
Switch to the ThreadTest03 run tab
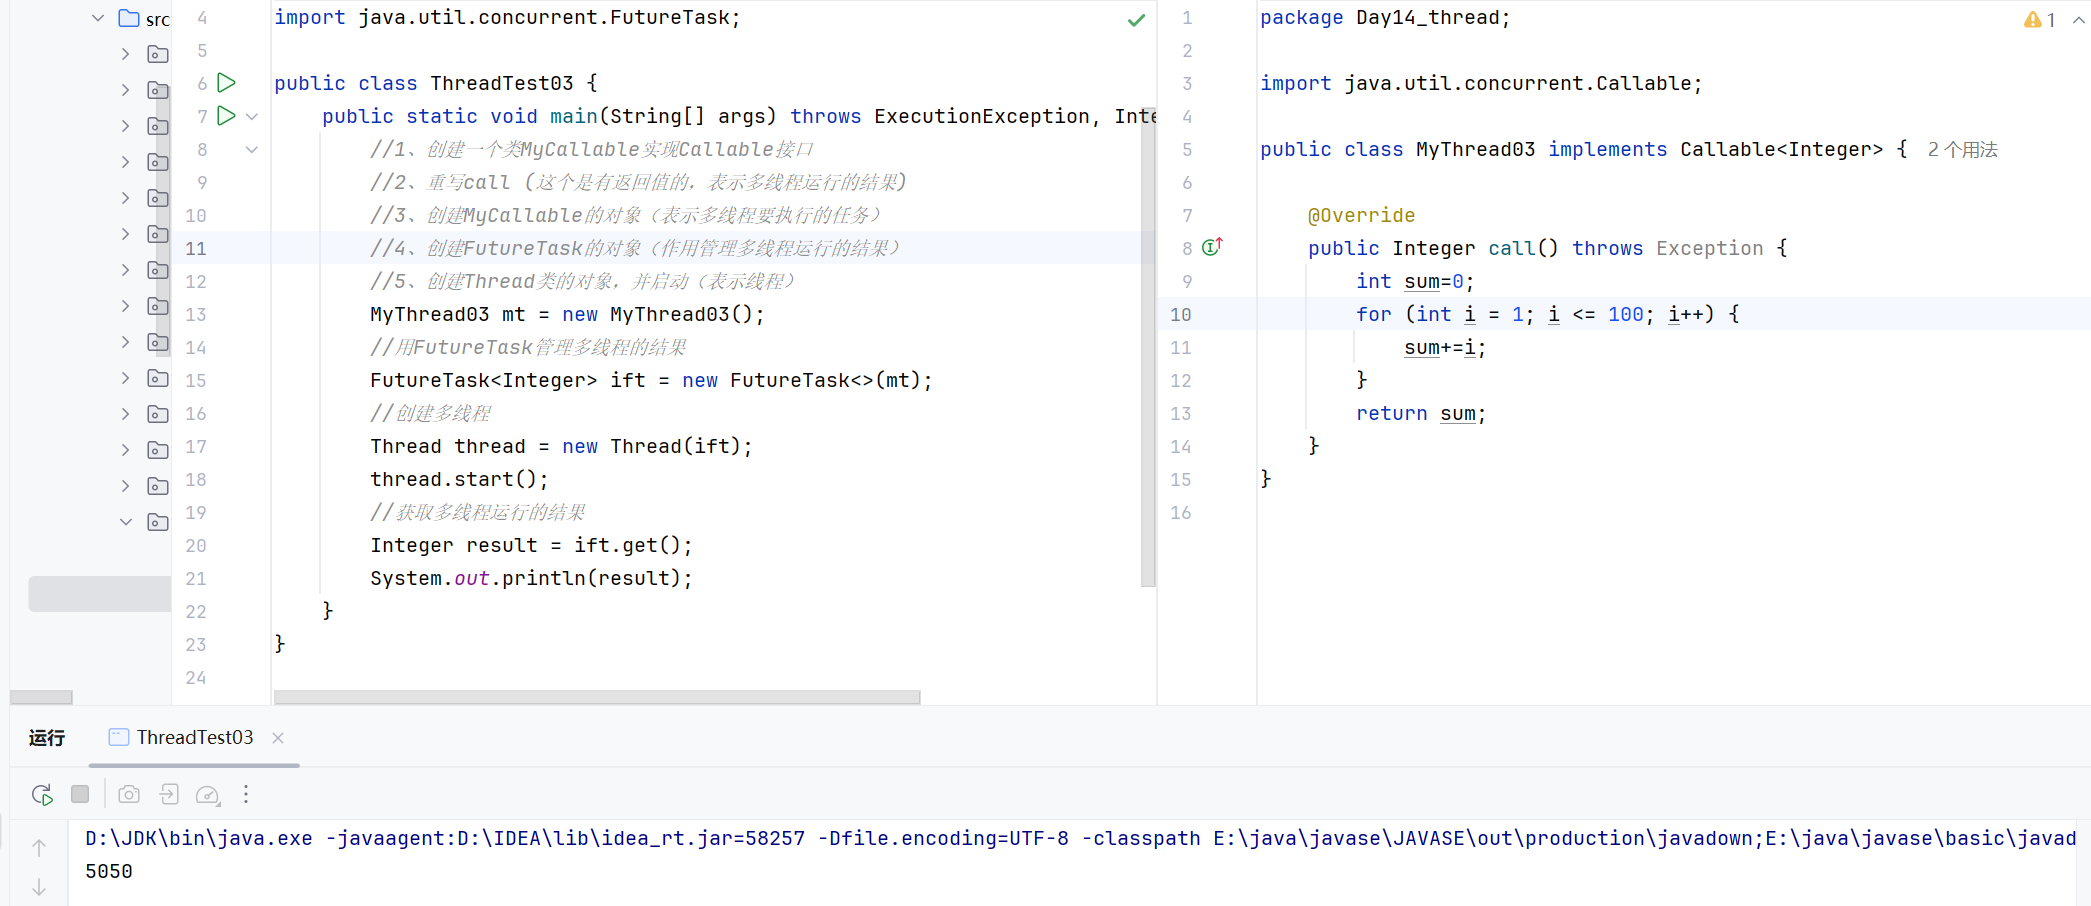point(195,737)
